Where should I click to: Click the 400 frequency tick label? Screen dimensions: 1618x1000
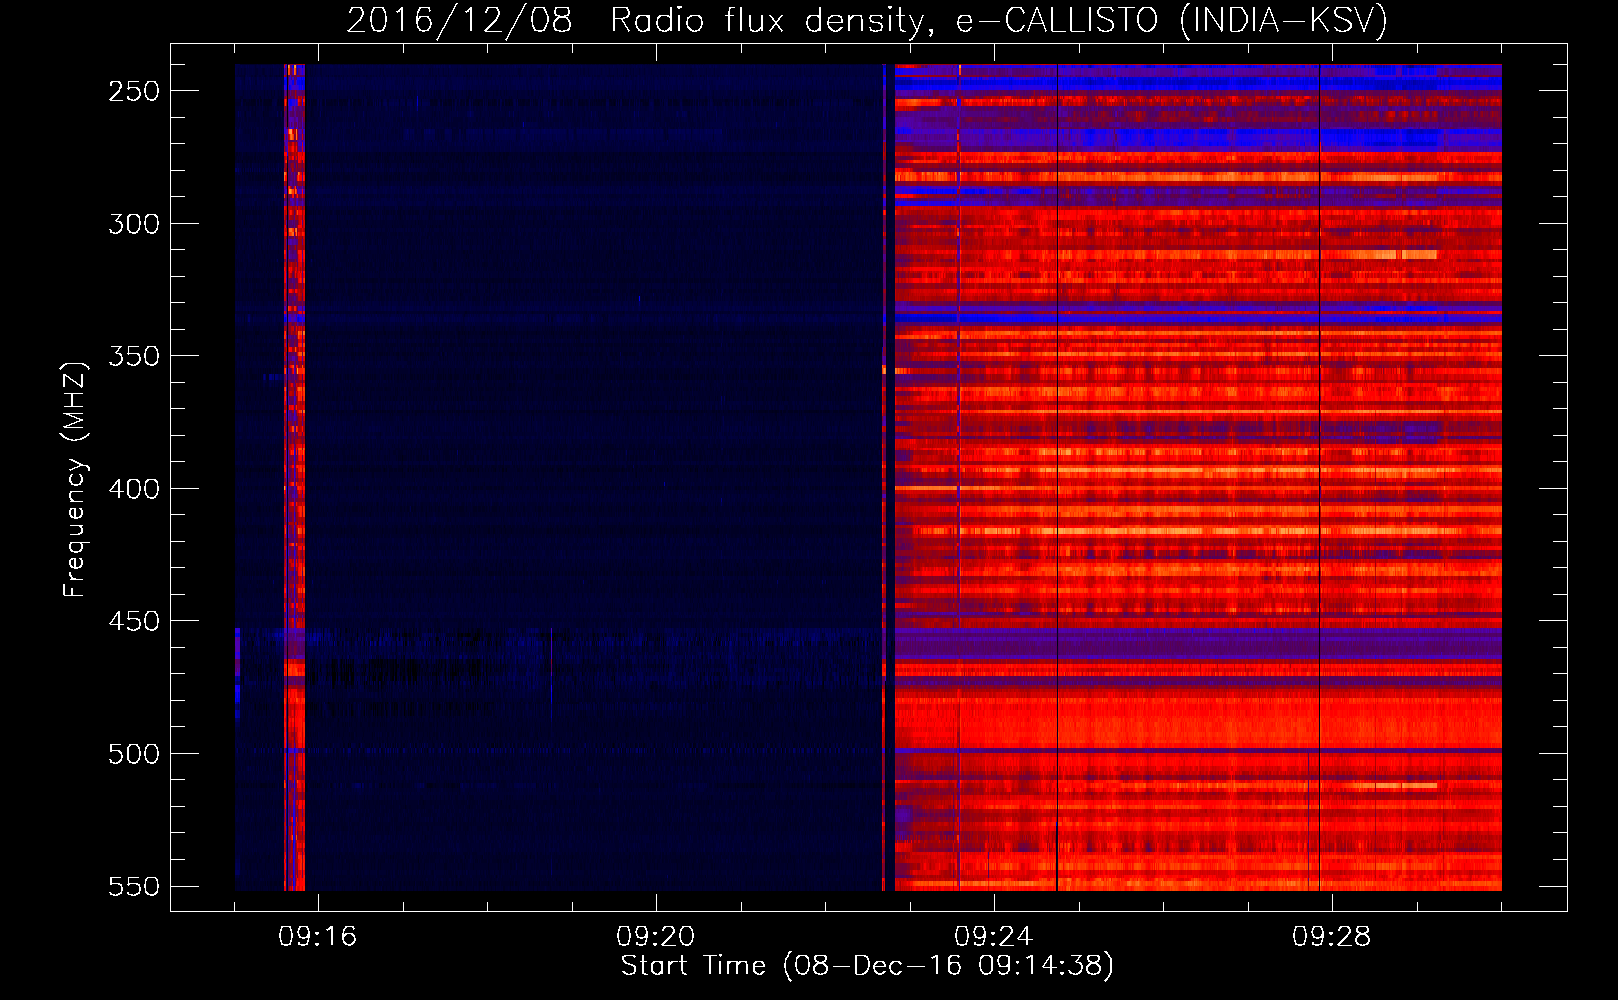click(x=134, y=489)
